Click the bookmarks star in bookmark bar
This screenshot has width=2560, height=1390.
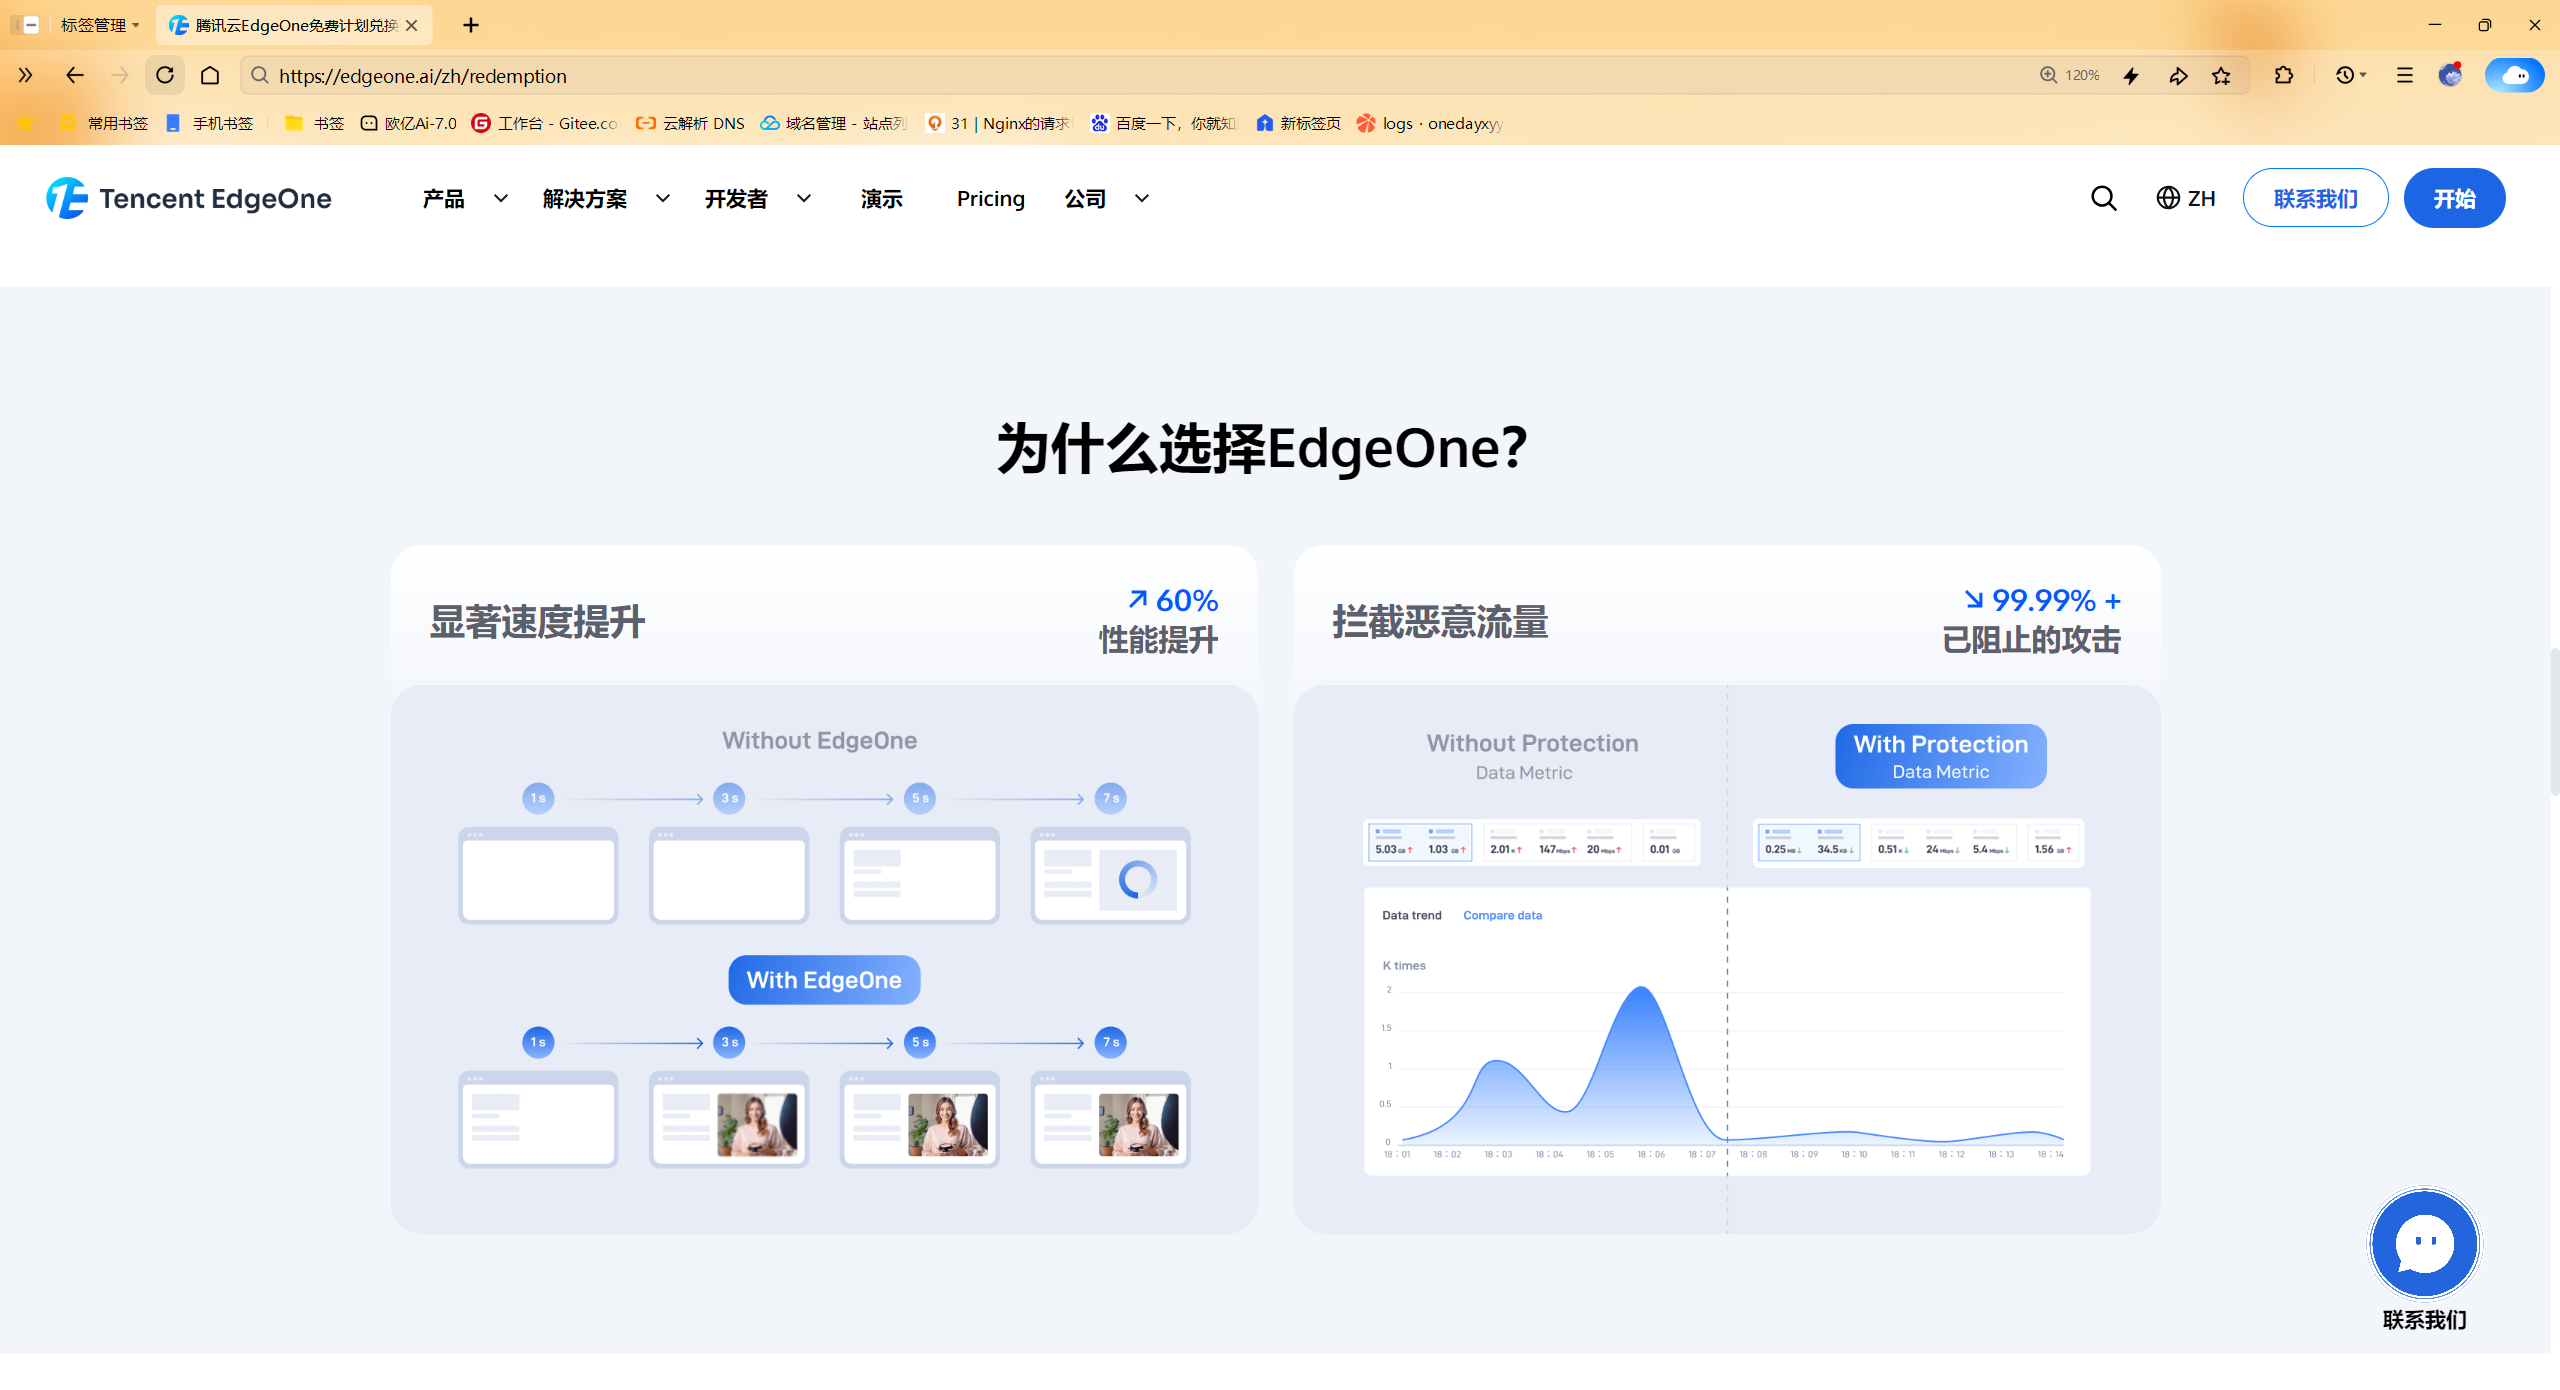click(25, 123)
